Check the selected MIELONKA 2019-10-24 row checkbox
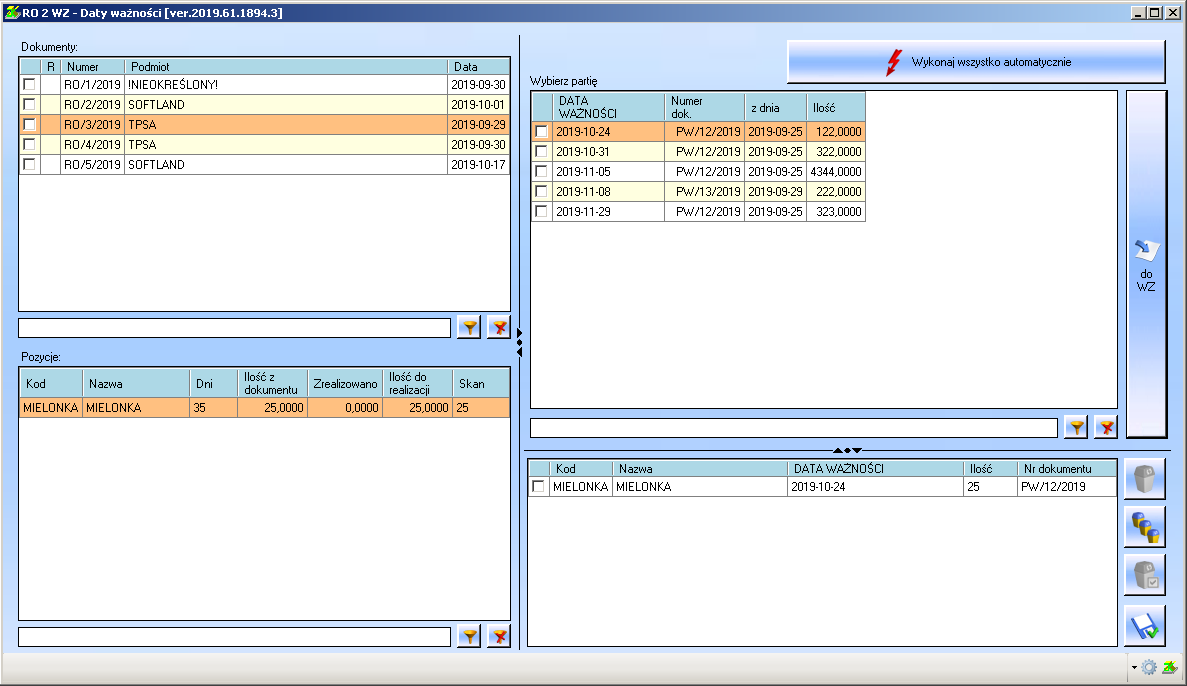This screenshot has width=1187, height=686. (538, 486)
